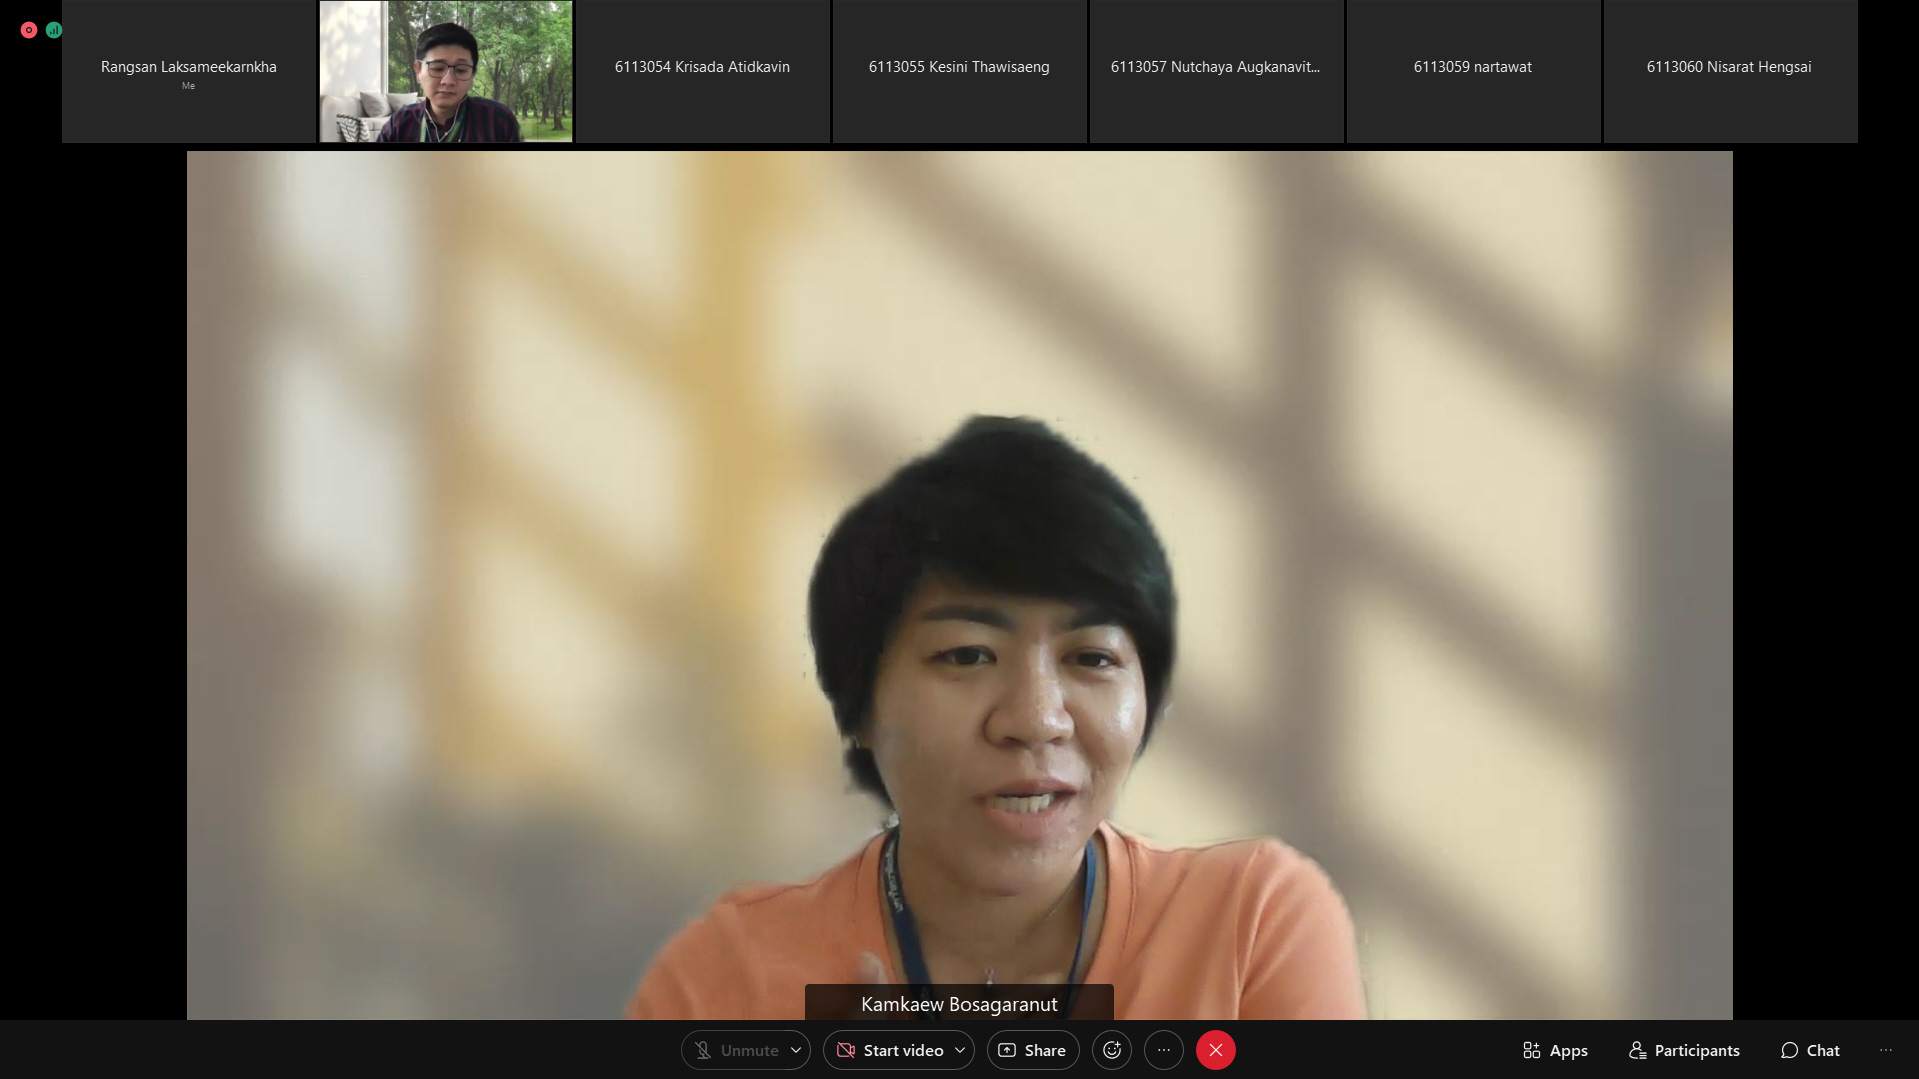
Task: Click the far-right panel options ellipsis
Action: click(1885, 1050)
